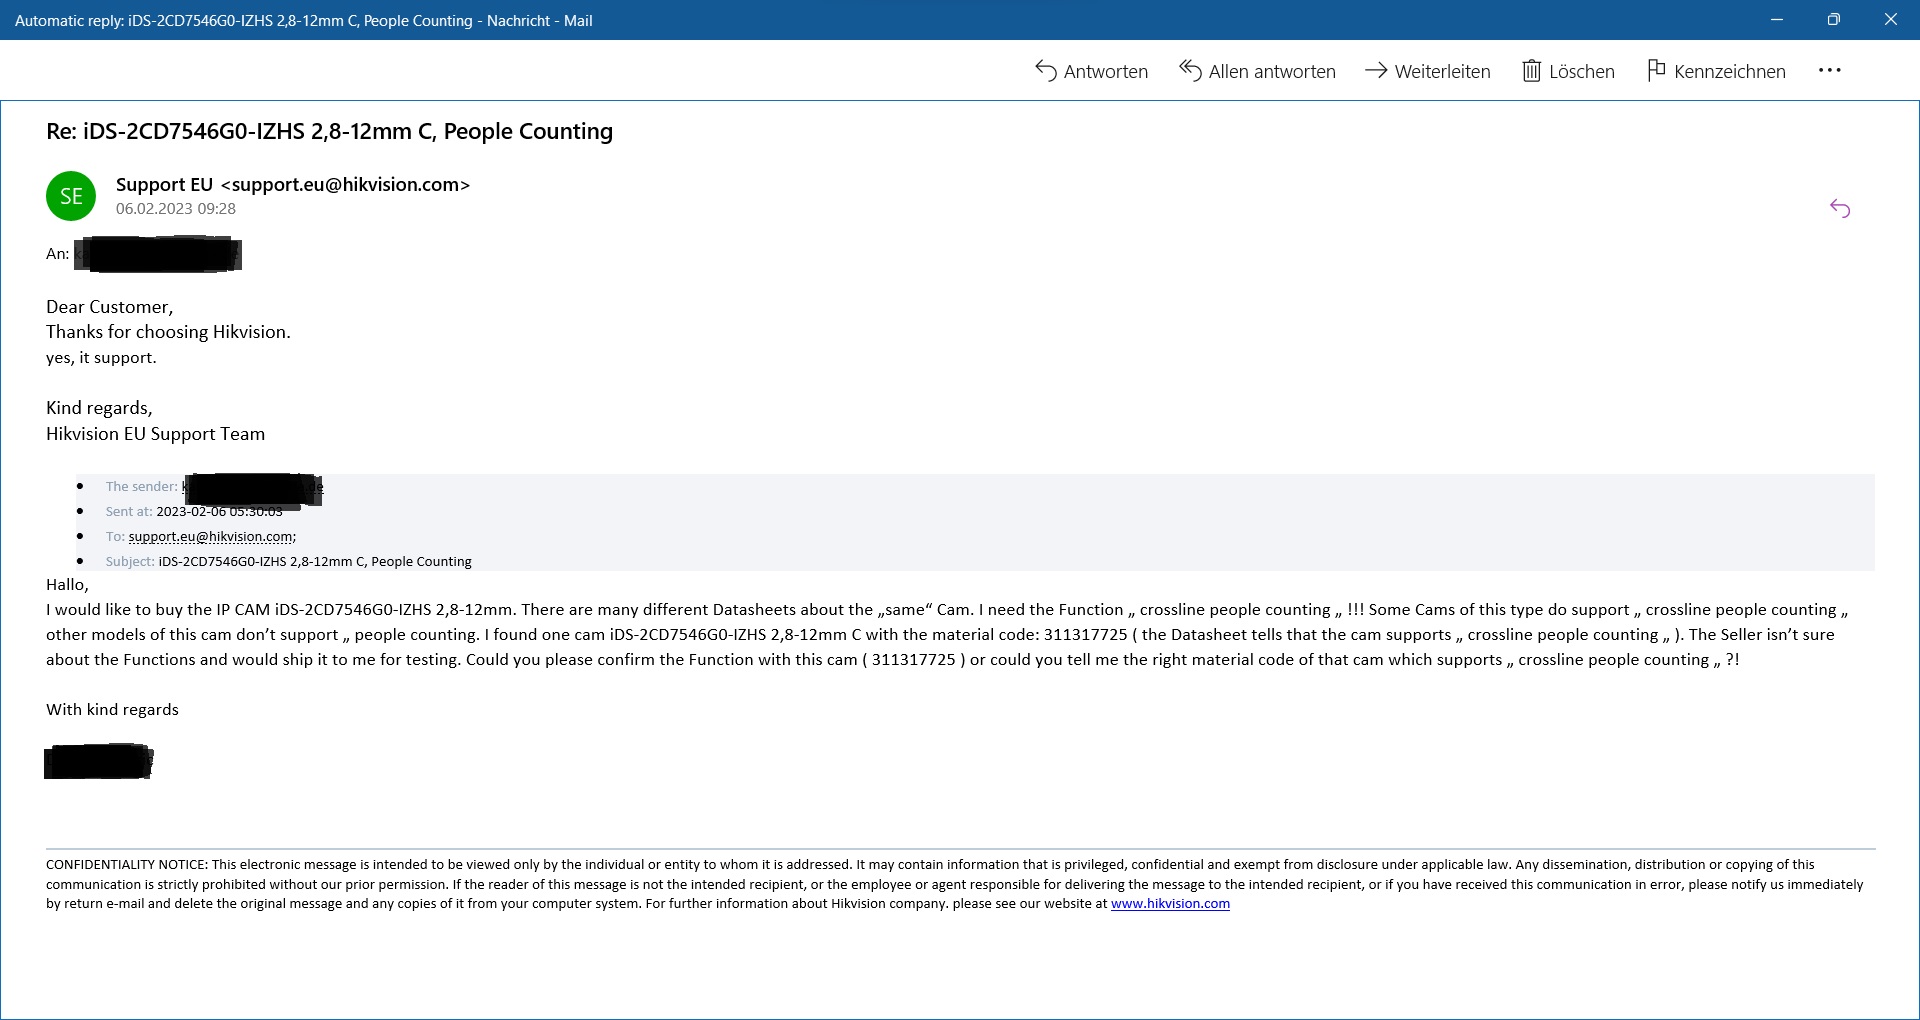Image resolution: width=1920 pixels, height=1020 pixels.
Task: Flag the email with the Kennzeichnen icon
Action: [1656, 70]
